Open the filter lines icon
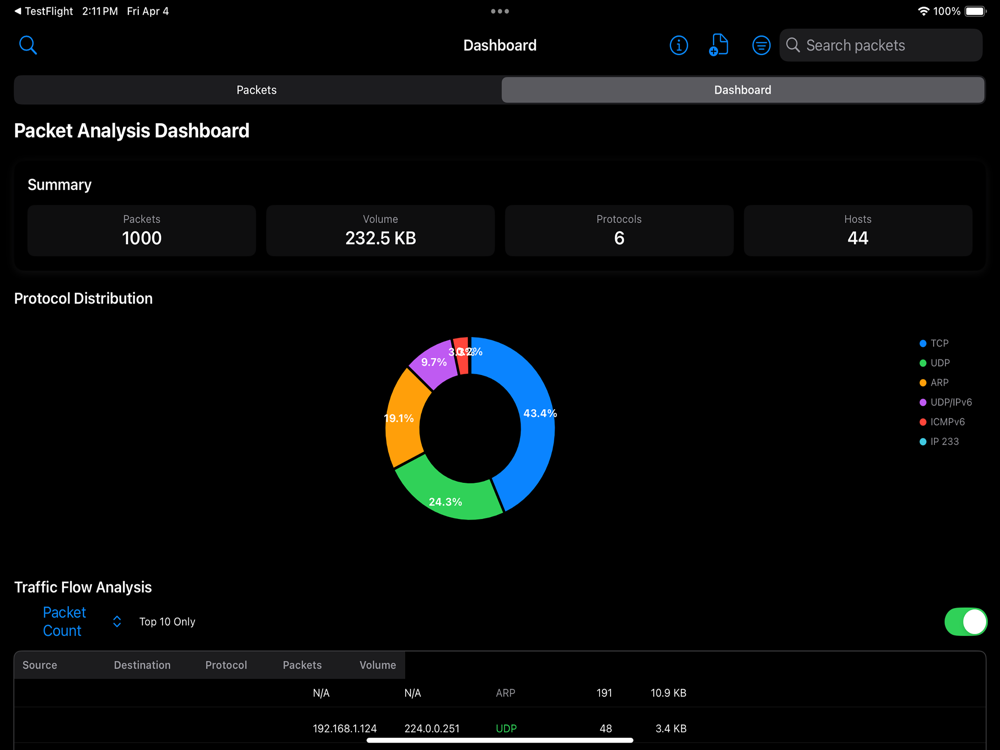Image resolution: width=1000 pixels, height=750 pixels. tap(761, 45)
